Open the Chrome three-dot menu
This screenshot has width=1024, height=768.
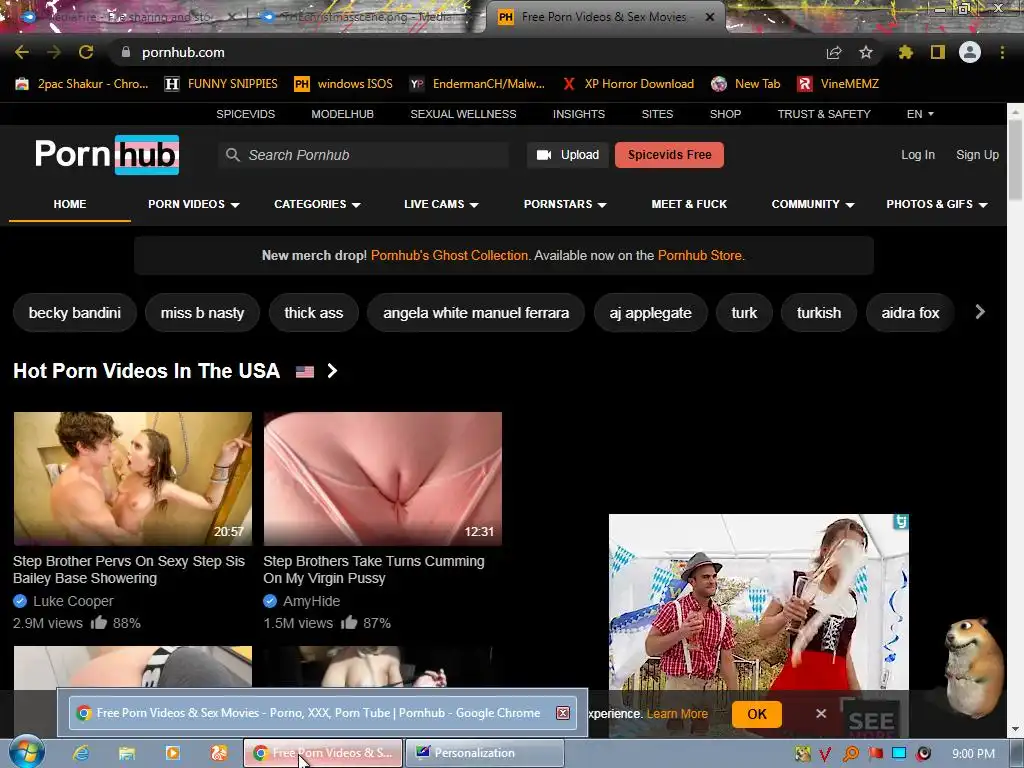click(1002, 52)
